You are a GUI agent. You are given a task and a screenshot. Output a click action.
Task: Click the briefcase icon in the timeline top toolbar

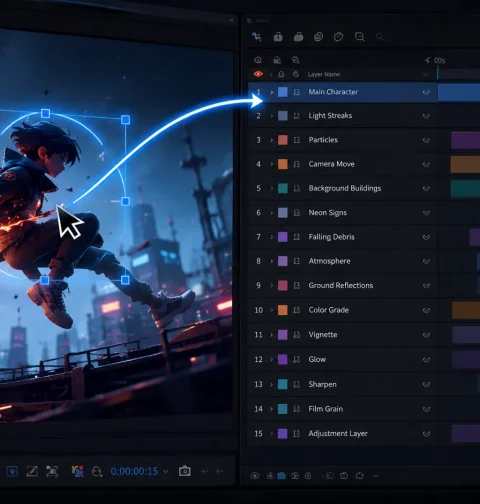[x=298, y=37]
